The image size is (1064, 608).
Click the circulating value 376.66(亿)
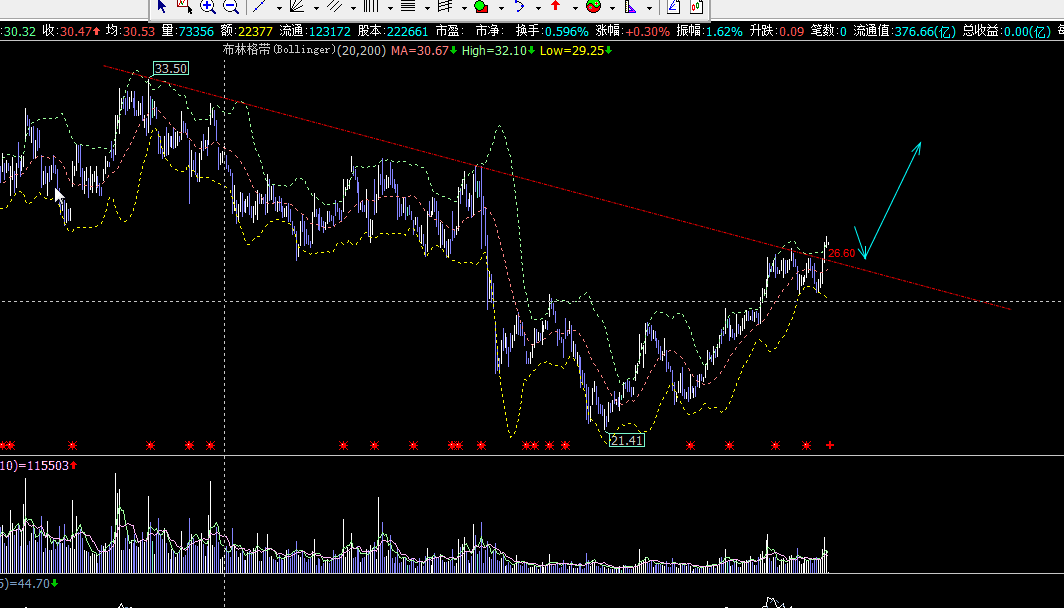click(924, 31)
